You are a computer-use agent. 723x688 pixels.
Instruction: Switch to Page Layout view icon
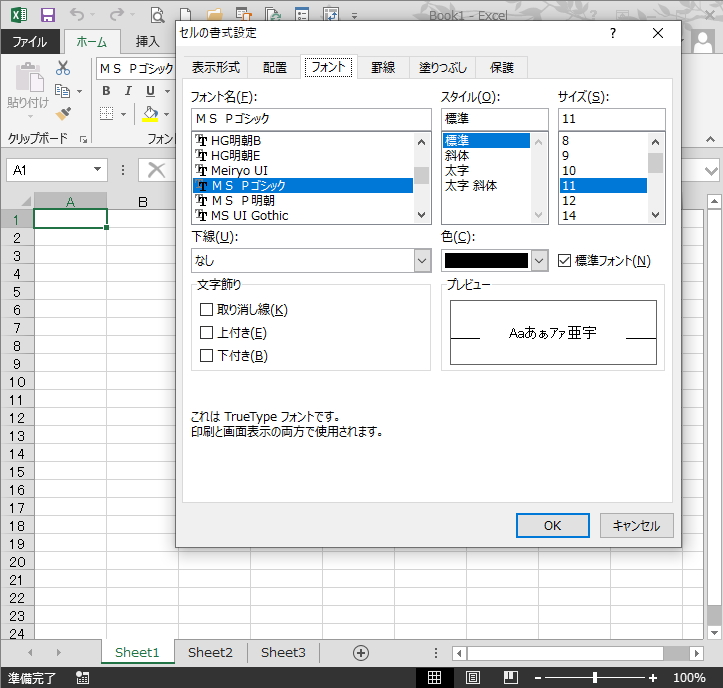473,677
